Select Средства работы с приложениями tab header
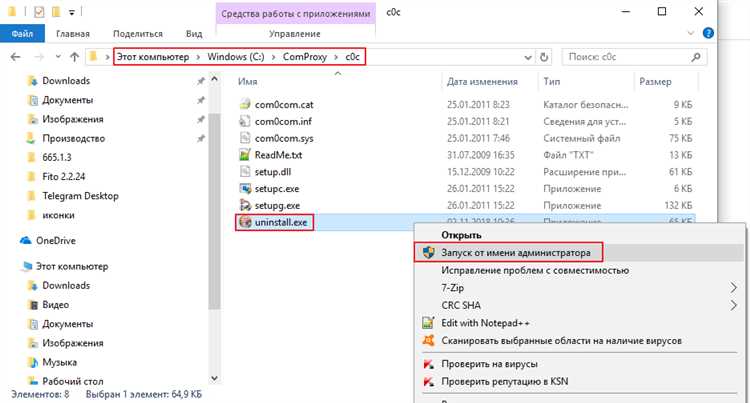The image size is (750, 403). click(x=296, y=13)
